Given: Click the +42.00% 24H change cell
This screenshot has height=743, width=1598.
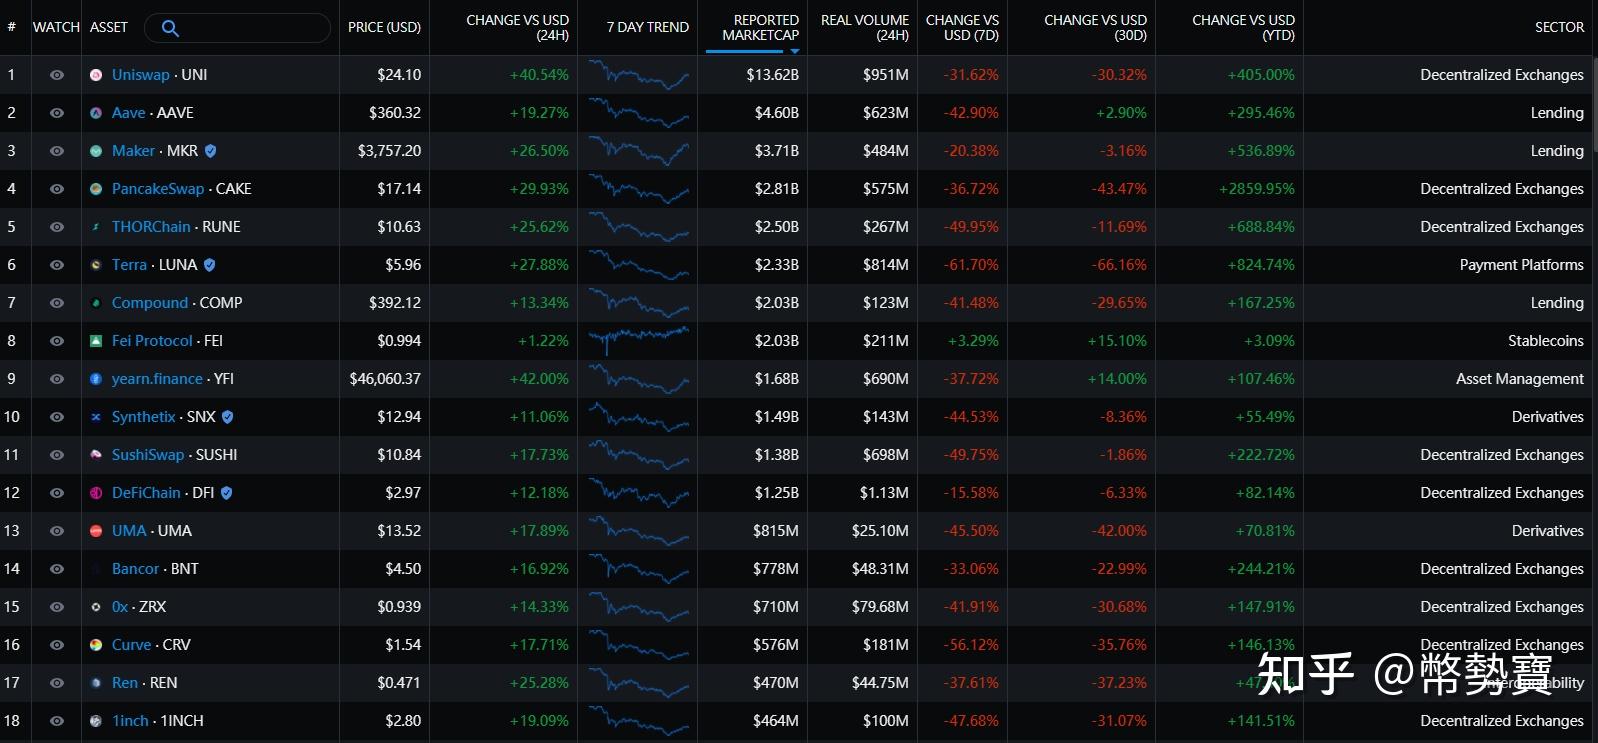Looking at the screenshot, I should tap(539, 379).
